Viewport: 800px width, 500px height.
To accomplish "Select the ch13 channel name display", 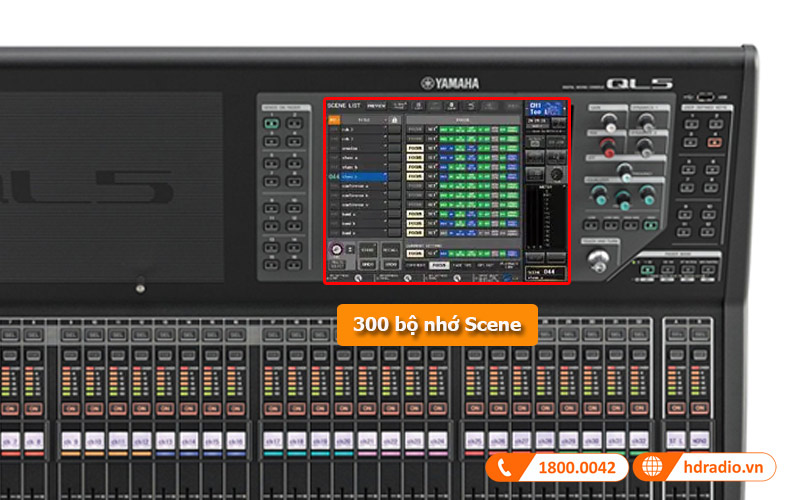I will coord(165,441).
